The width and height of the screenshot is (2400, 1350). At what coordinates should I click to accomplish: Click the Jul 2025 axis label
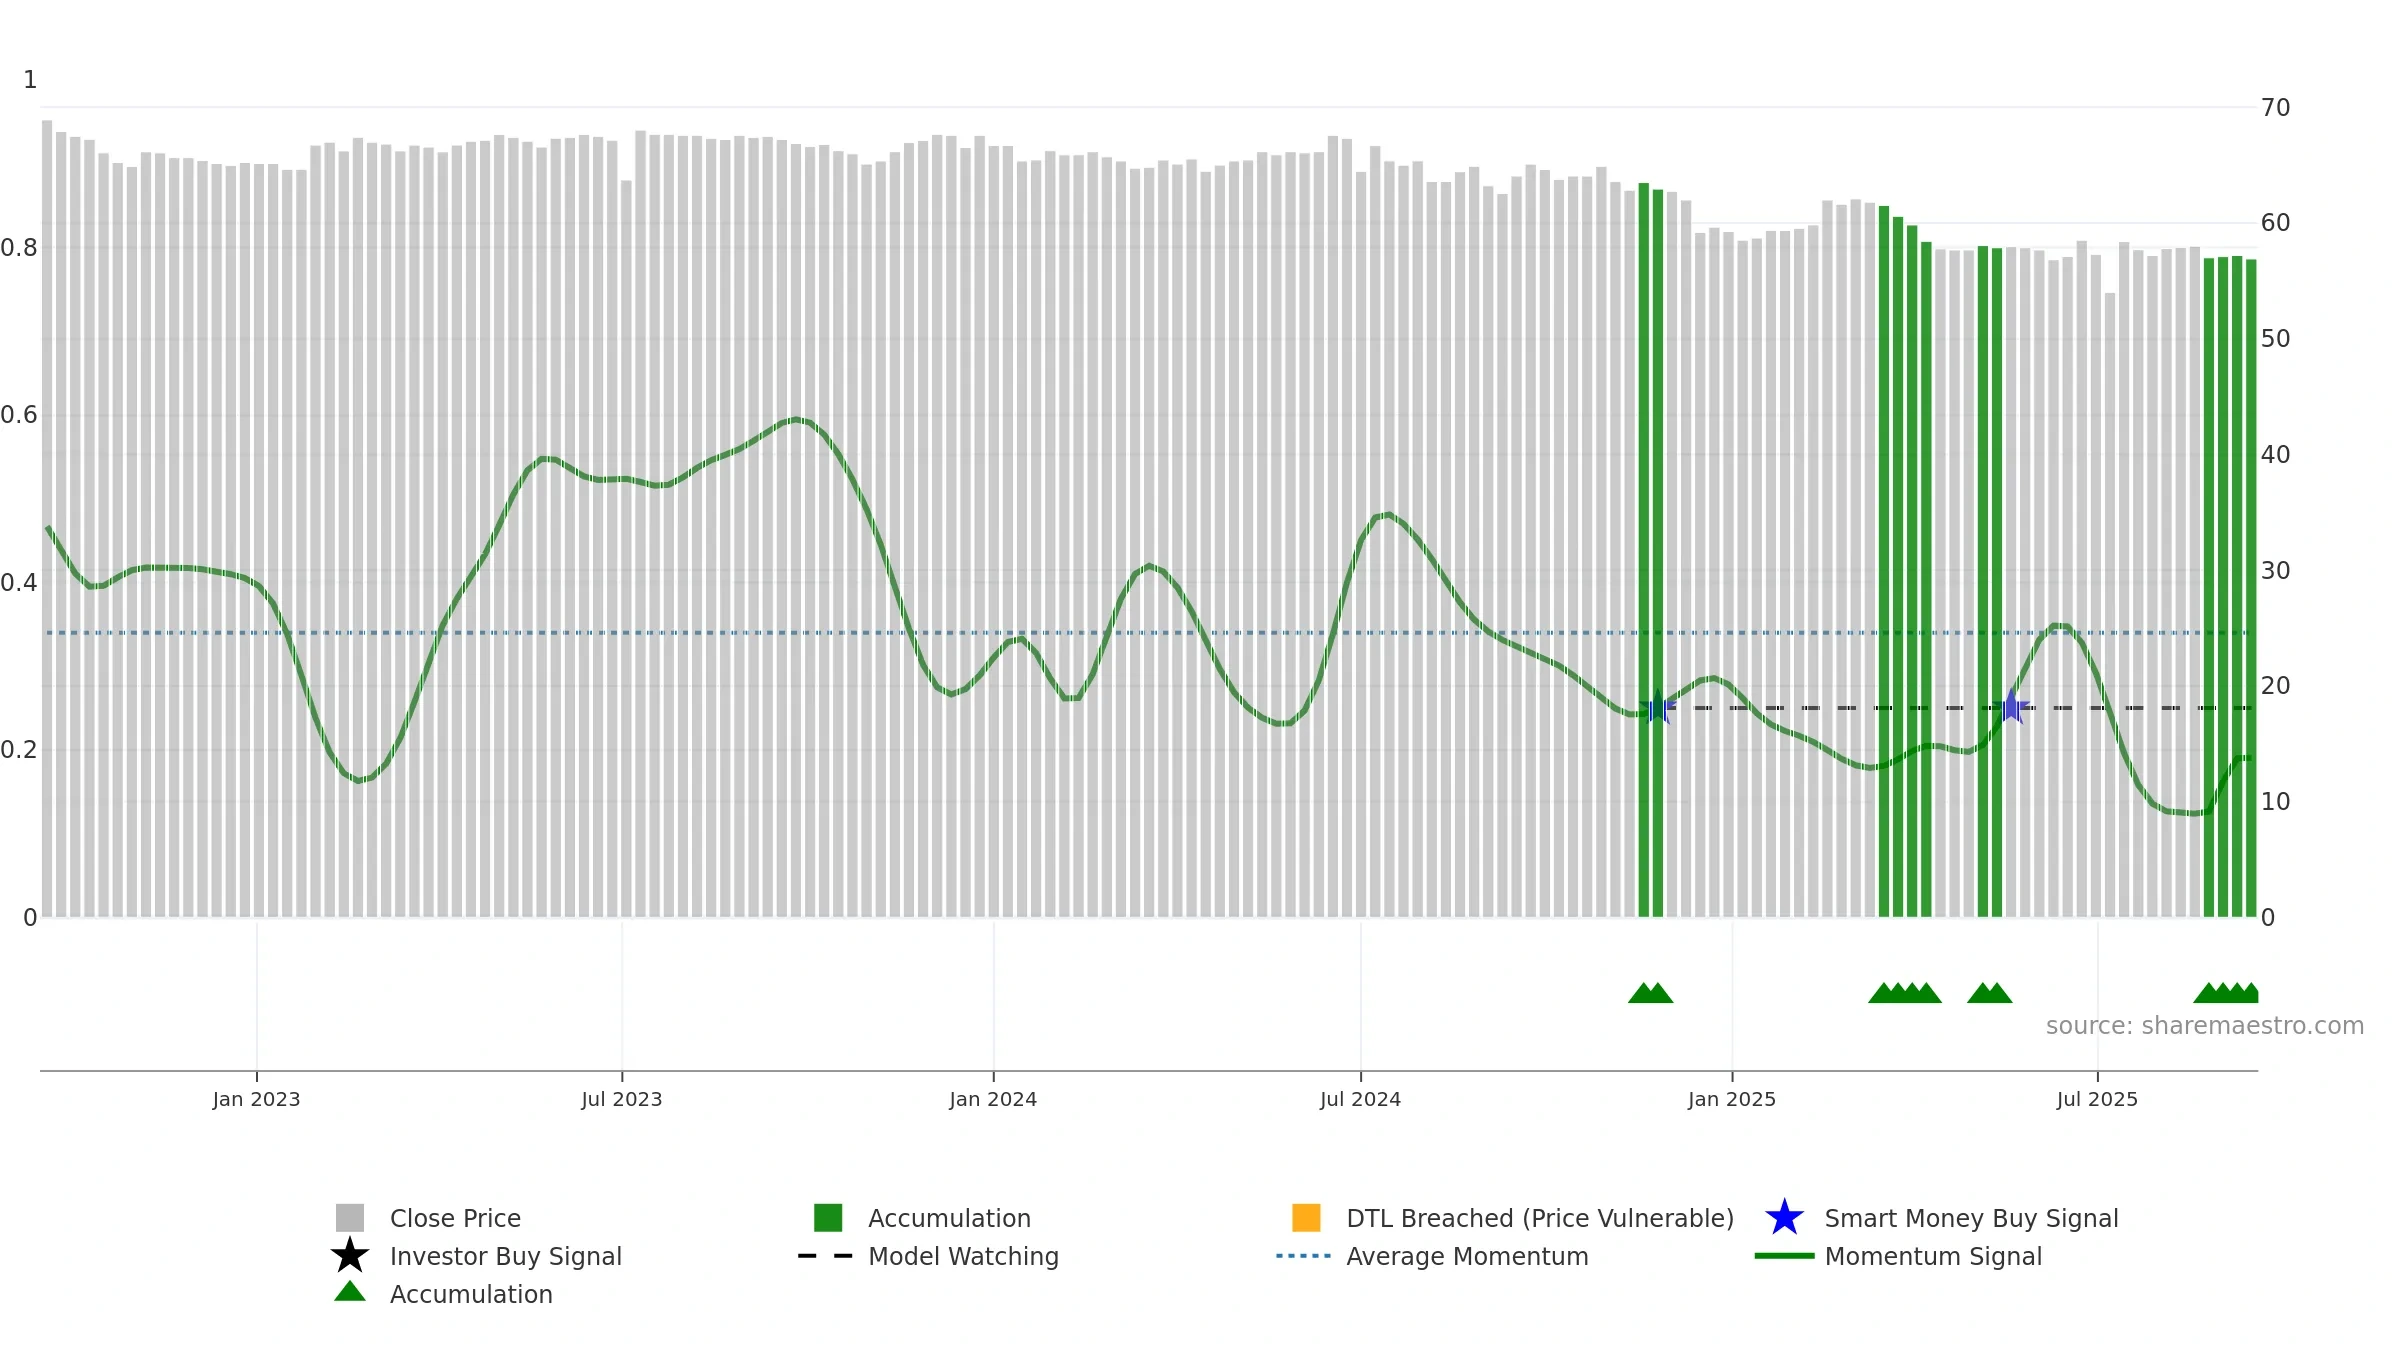point(2097,1100)
